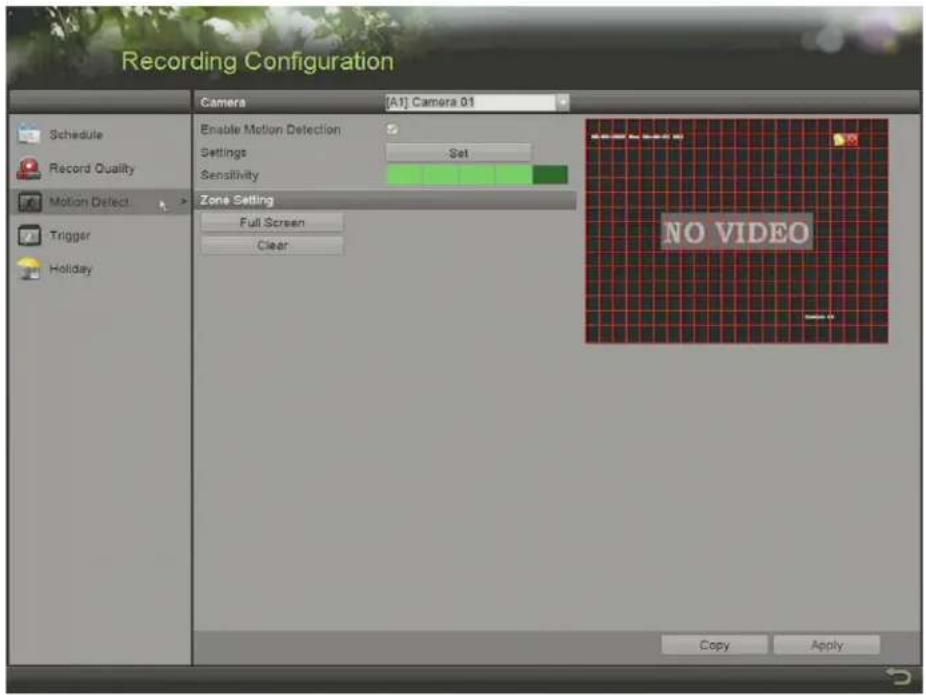Click the Apply button
Image resolution: width=926 pixels, height=695 pixels.
coord(826,645)
